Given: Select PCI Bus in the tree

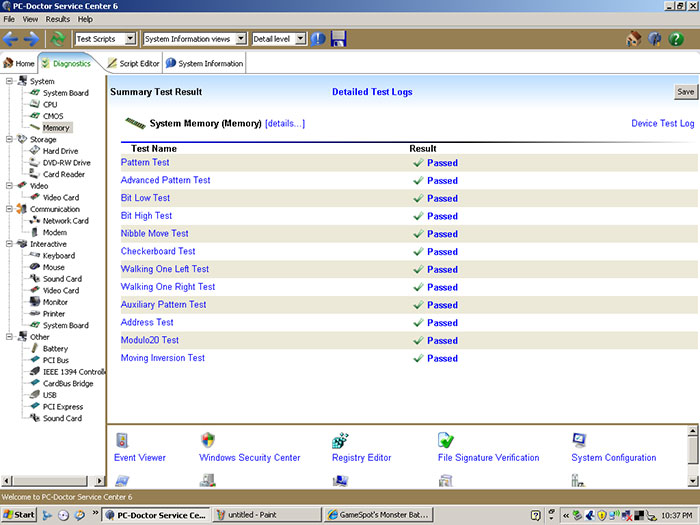Looking at the screenshot, I should (56, 360).
